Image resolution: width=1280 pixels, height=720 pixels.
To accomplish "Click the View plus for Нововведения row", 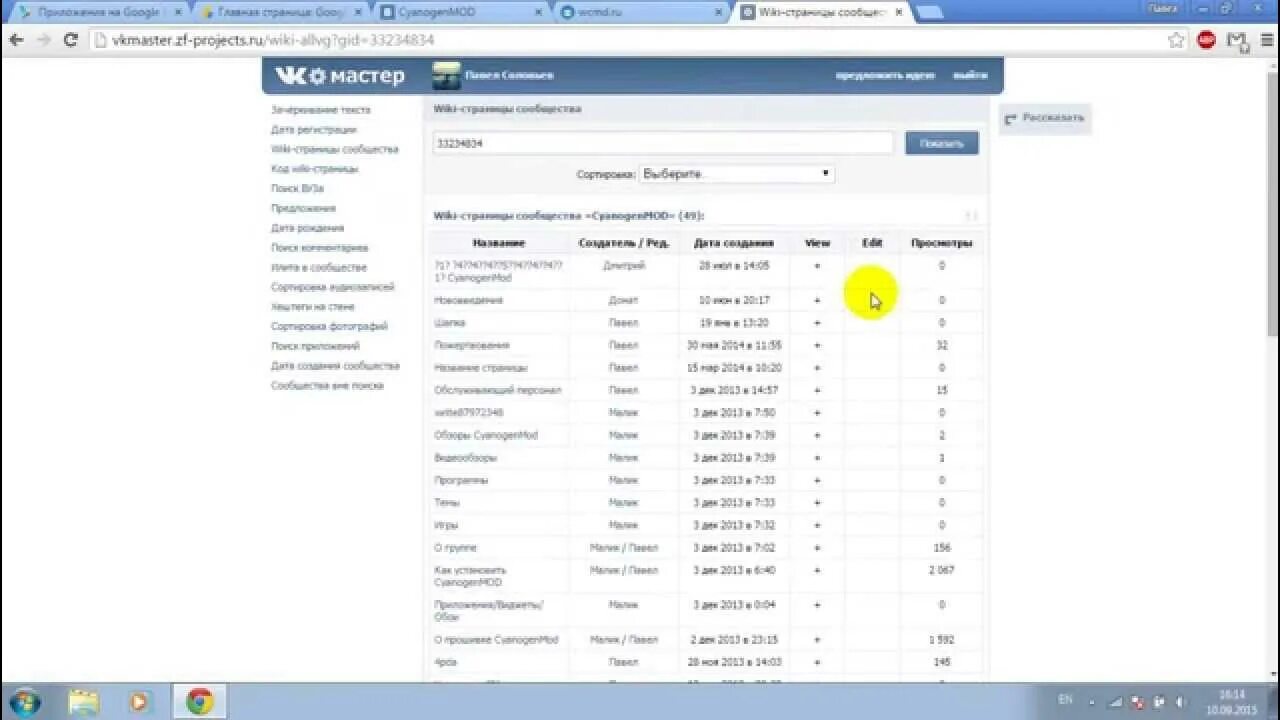I will pyautogui.click(x=817, y=300).
